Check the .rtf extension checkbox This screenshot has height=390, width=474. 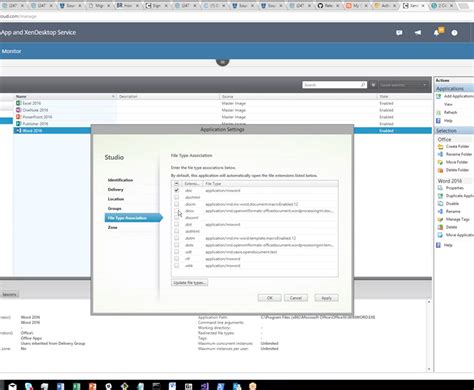176,259
